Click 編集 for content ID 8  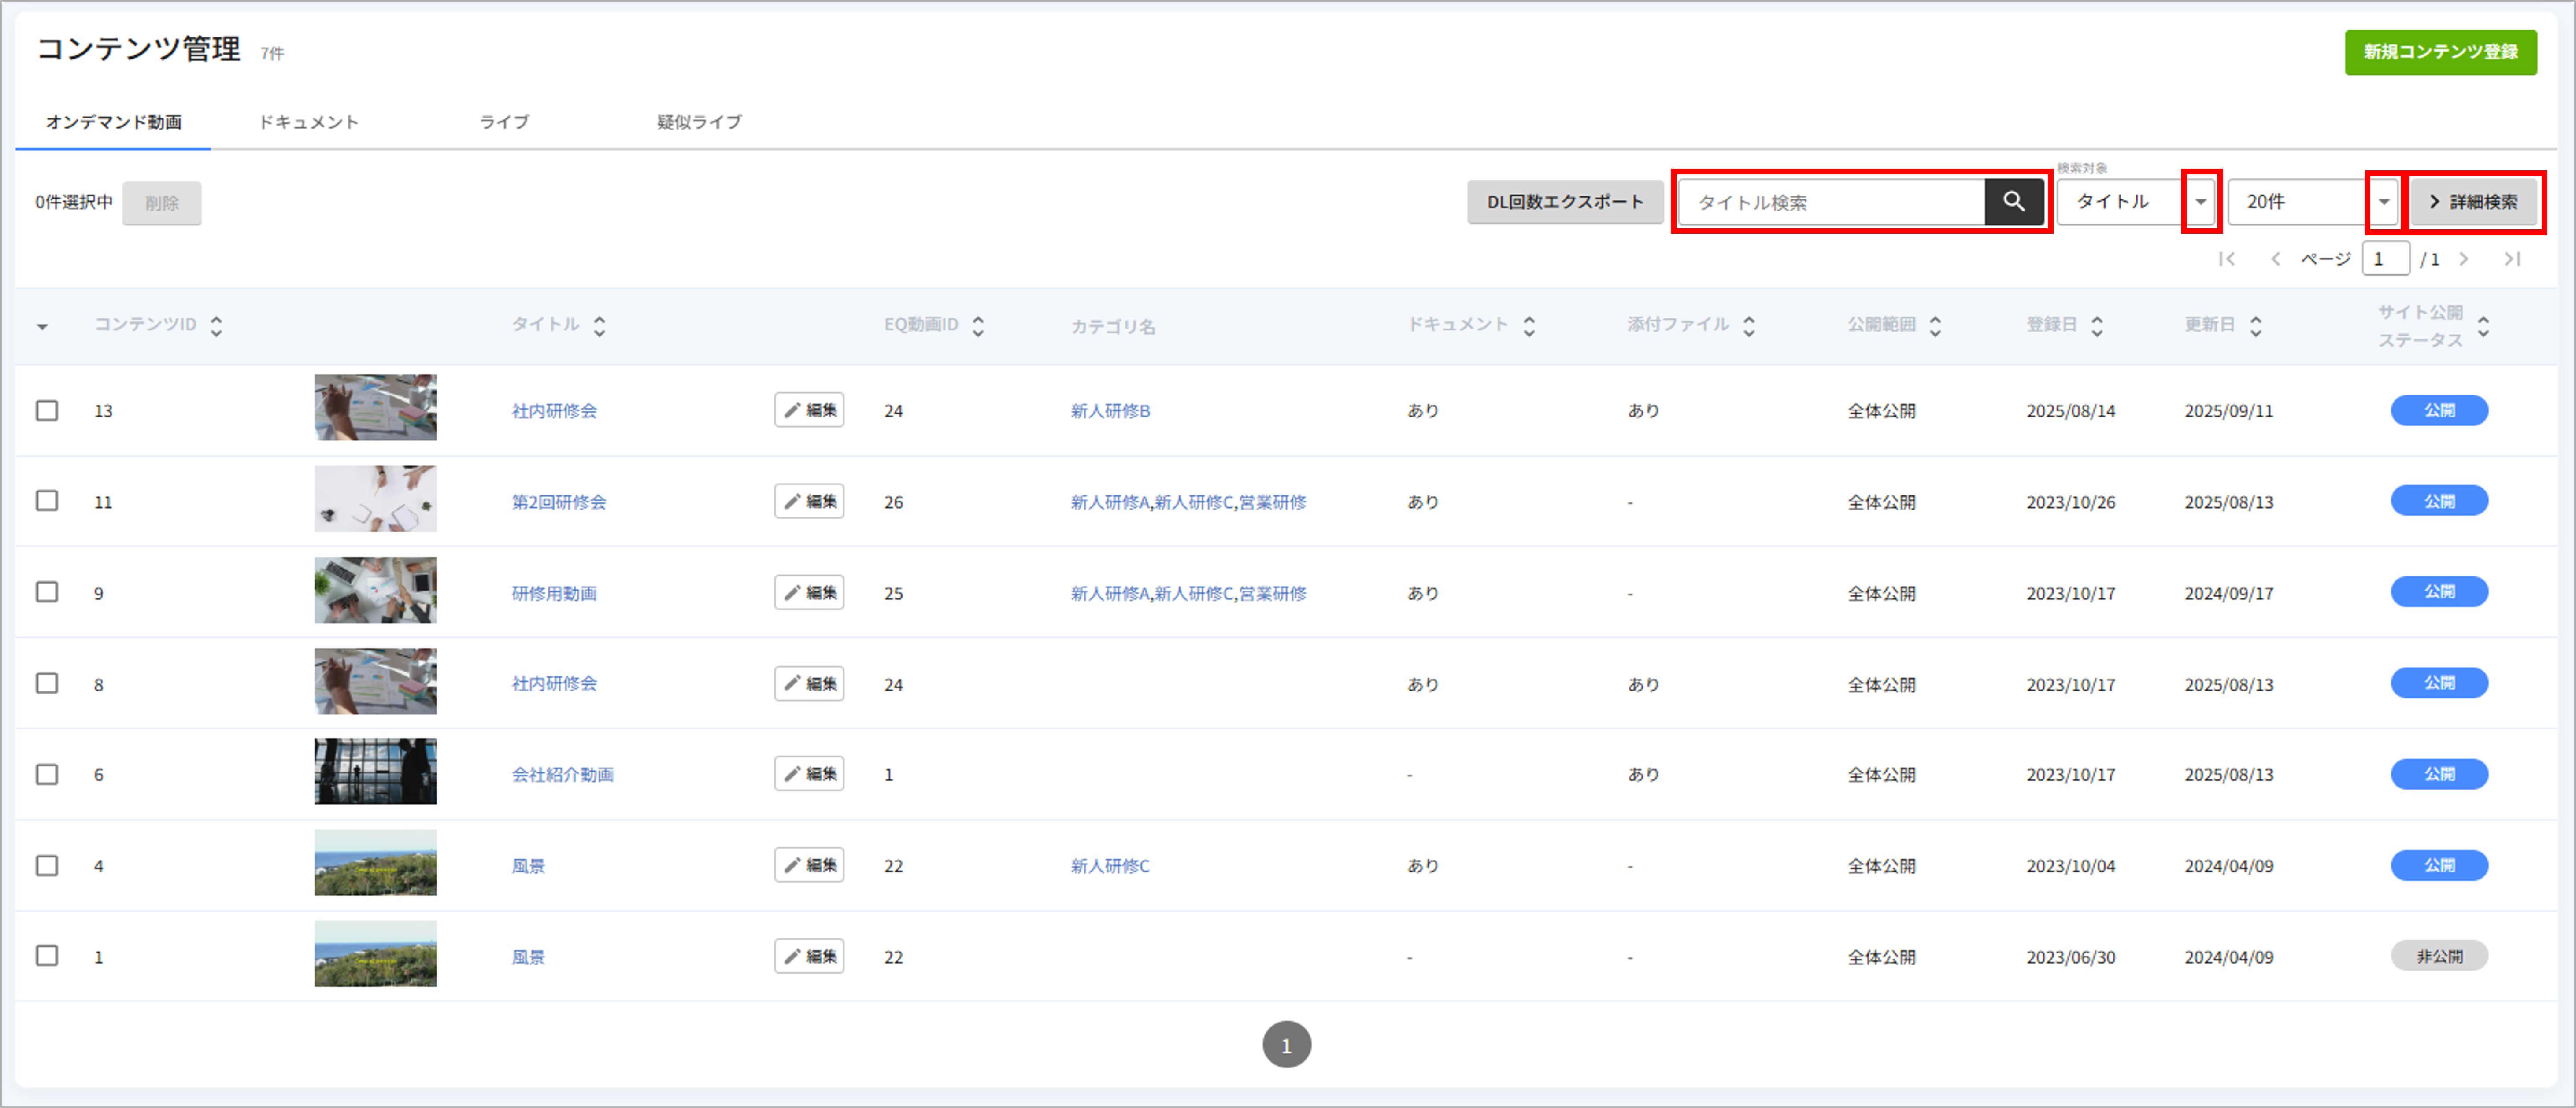(x=809, y=683)
